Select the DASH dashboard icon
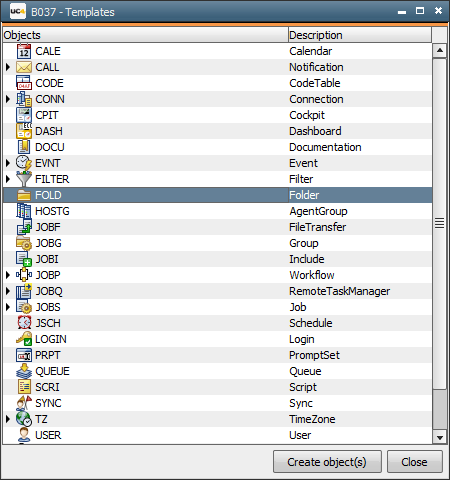 (x=24, y=131)
